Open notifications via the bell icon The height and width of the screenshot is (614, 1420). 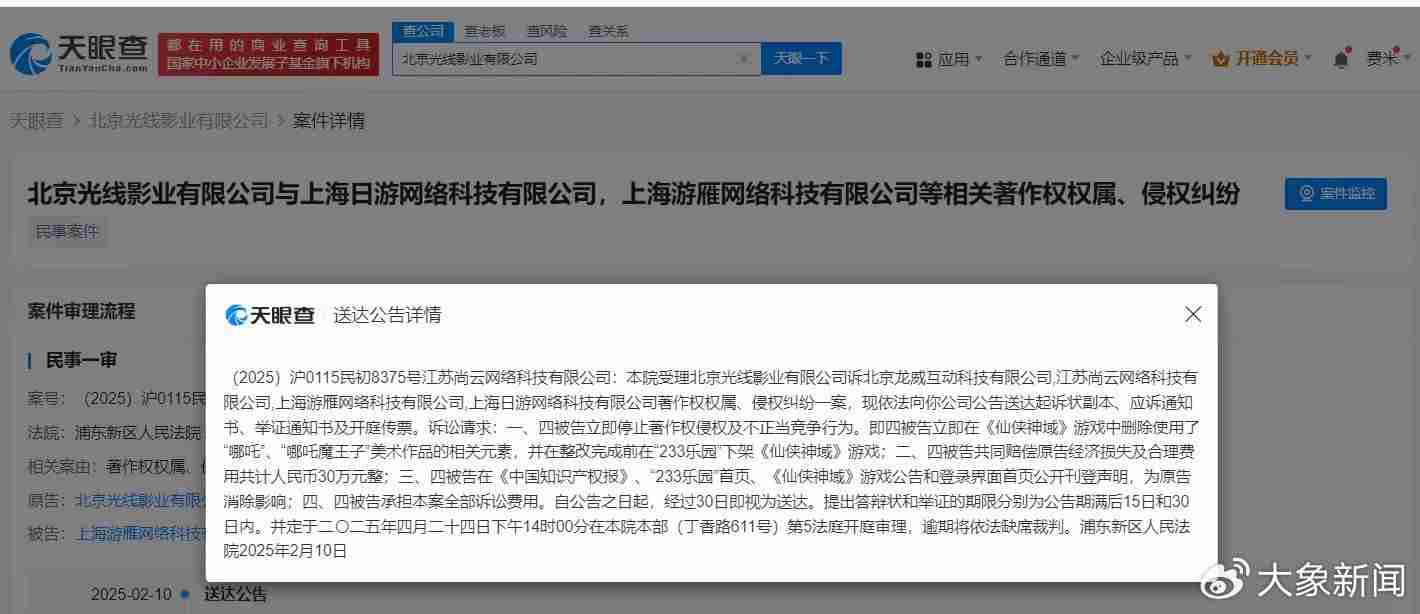point(1341,58)
